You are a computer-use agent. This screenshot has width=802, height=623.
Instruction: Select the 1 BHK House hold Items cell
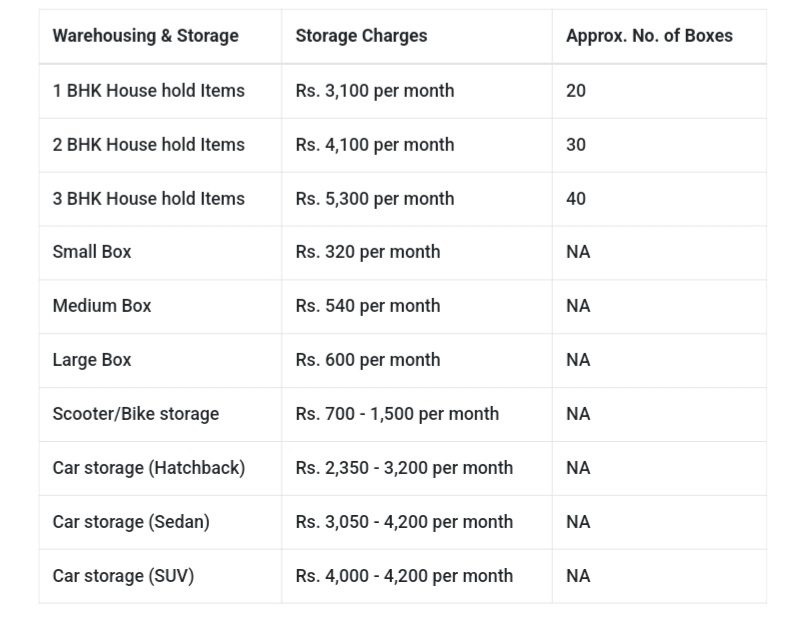148,91
